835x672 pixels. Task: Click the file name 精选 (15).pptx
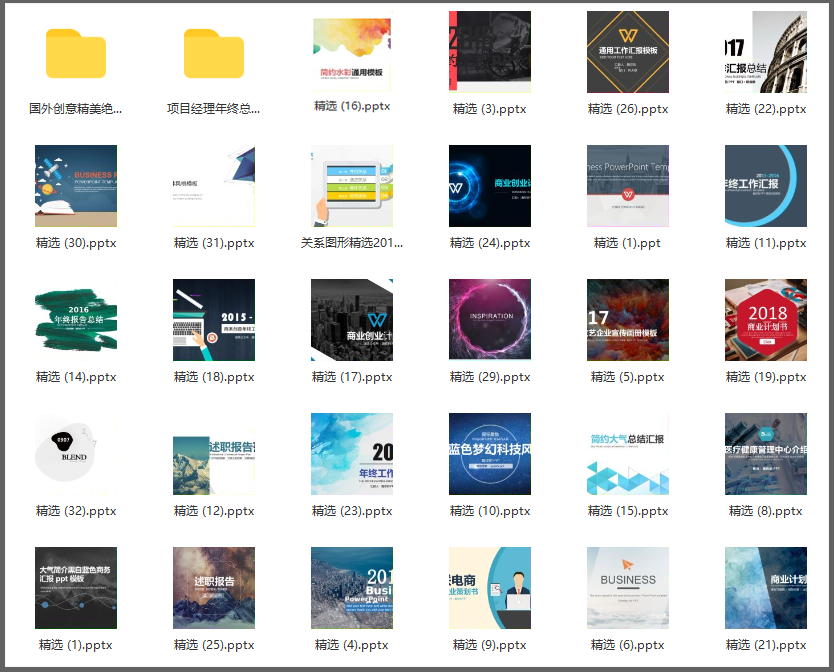(628, 511)
